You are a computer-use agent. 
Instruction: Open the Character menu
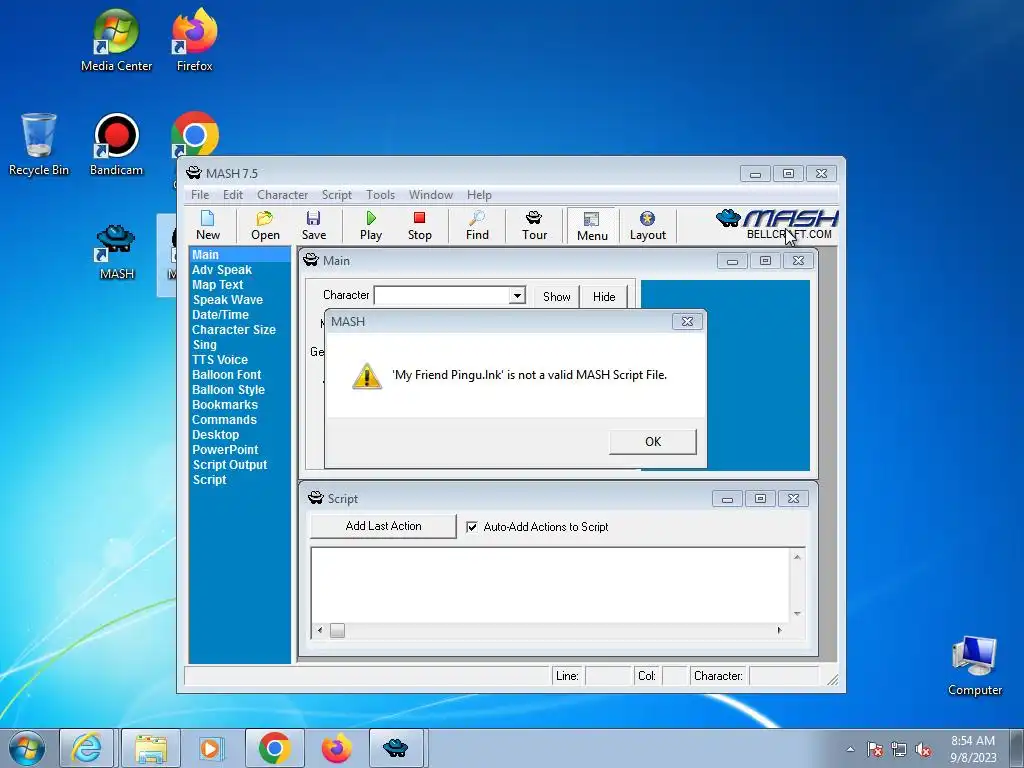tap(282, 195)
